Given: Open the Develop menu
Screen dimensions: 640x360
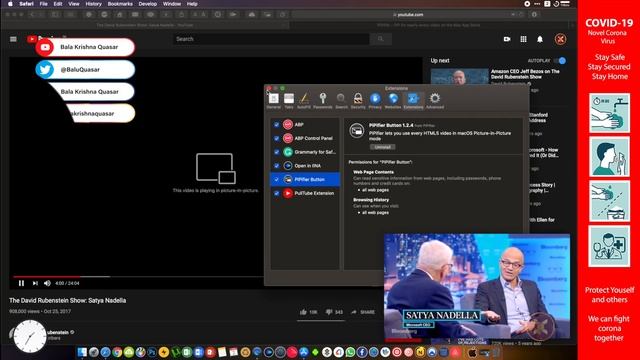Looking at the screenshot, I should pyautogui.click(x=147, y=4).
